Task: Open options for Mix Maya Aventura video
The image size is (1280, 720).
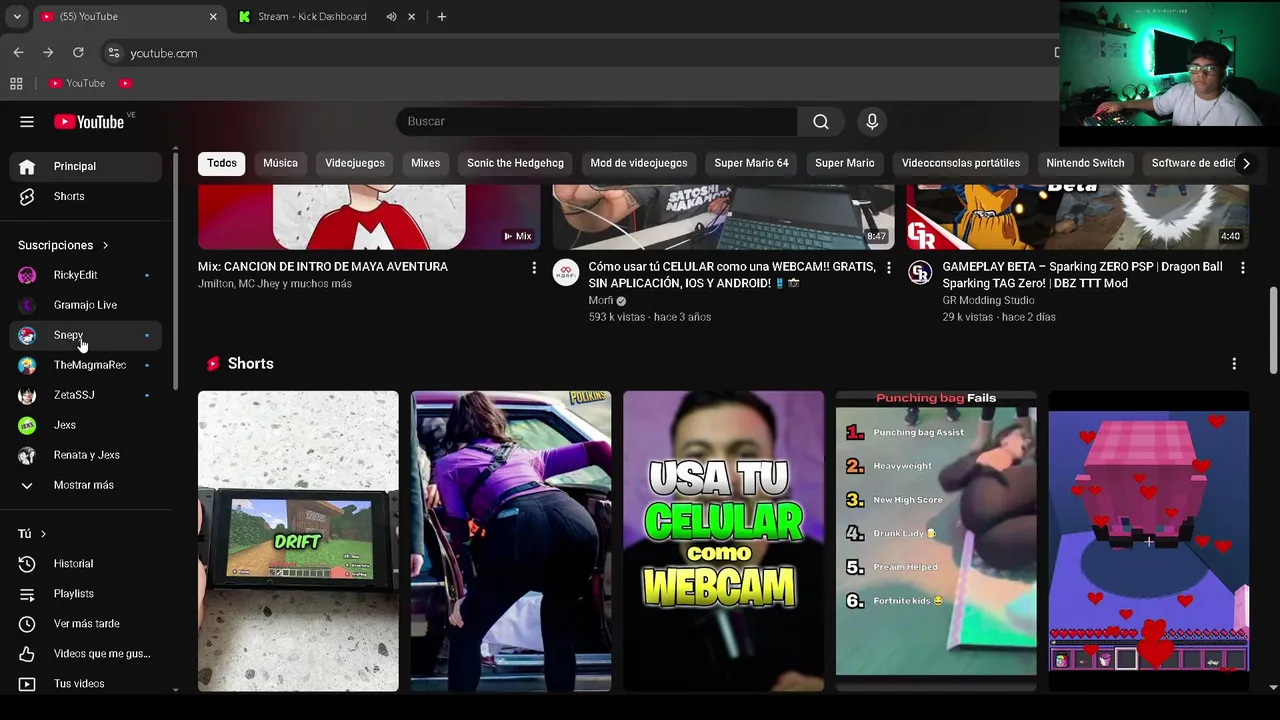Action: pyautogui.click(x=534, y=268)
